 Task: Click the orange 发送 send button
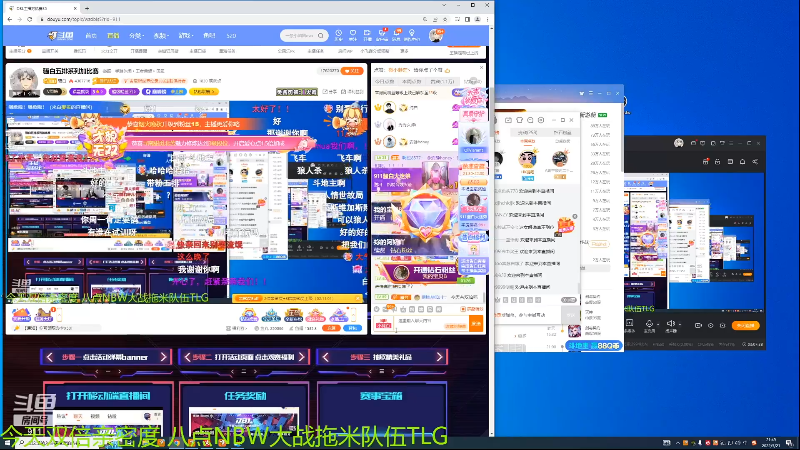[x=476, y=324]
